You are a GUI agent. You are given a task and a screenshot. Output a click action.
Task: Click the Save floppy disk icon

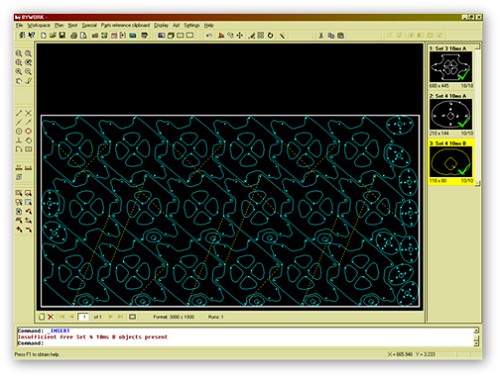point(62,35)
